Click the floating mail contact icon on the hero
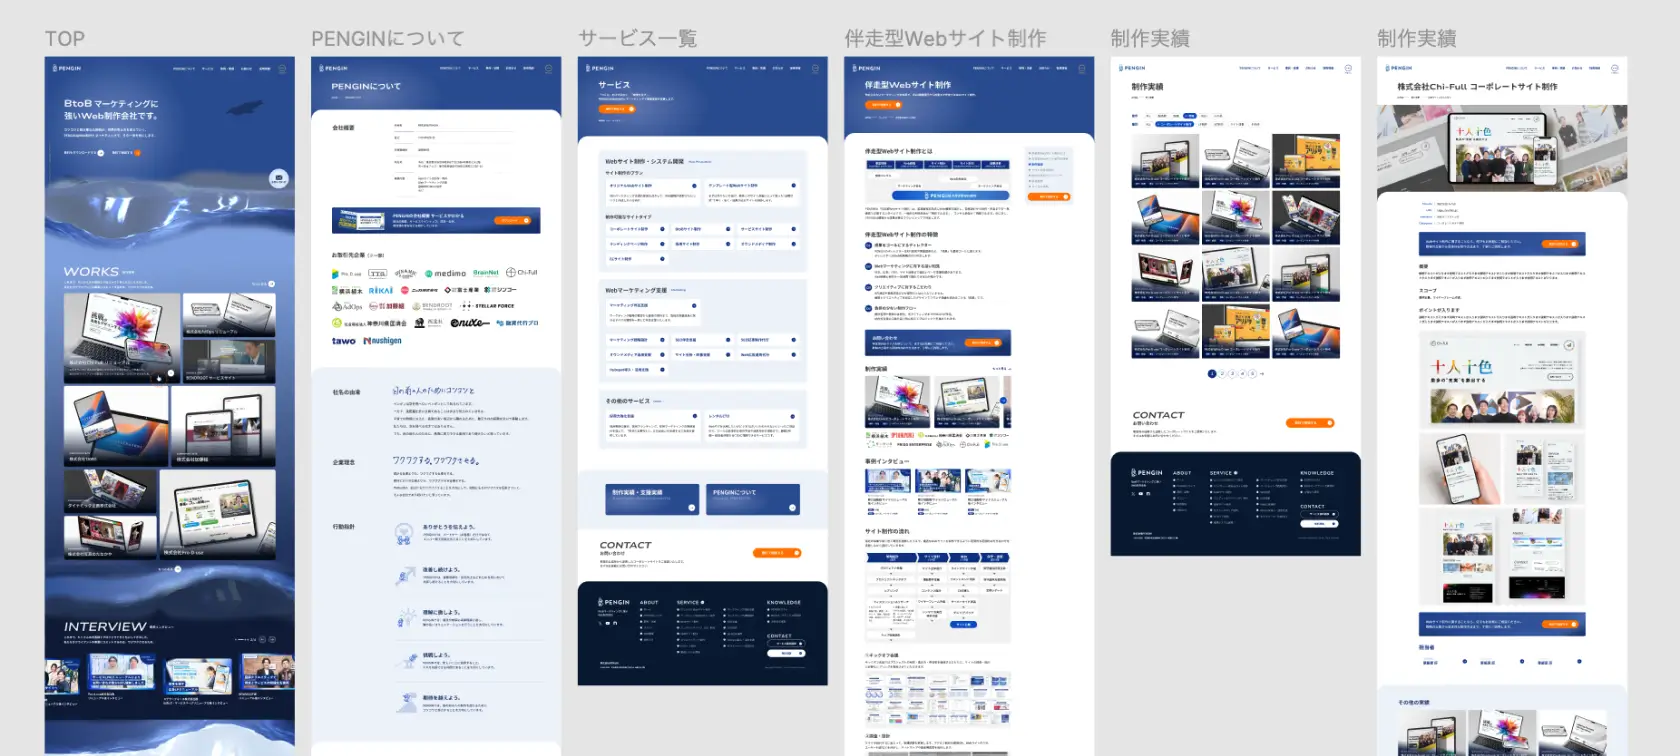 click(x=279, y=179)
